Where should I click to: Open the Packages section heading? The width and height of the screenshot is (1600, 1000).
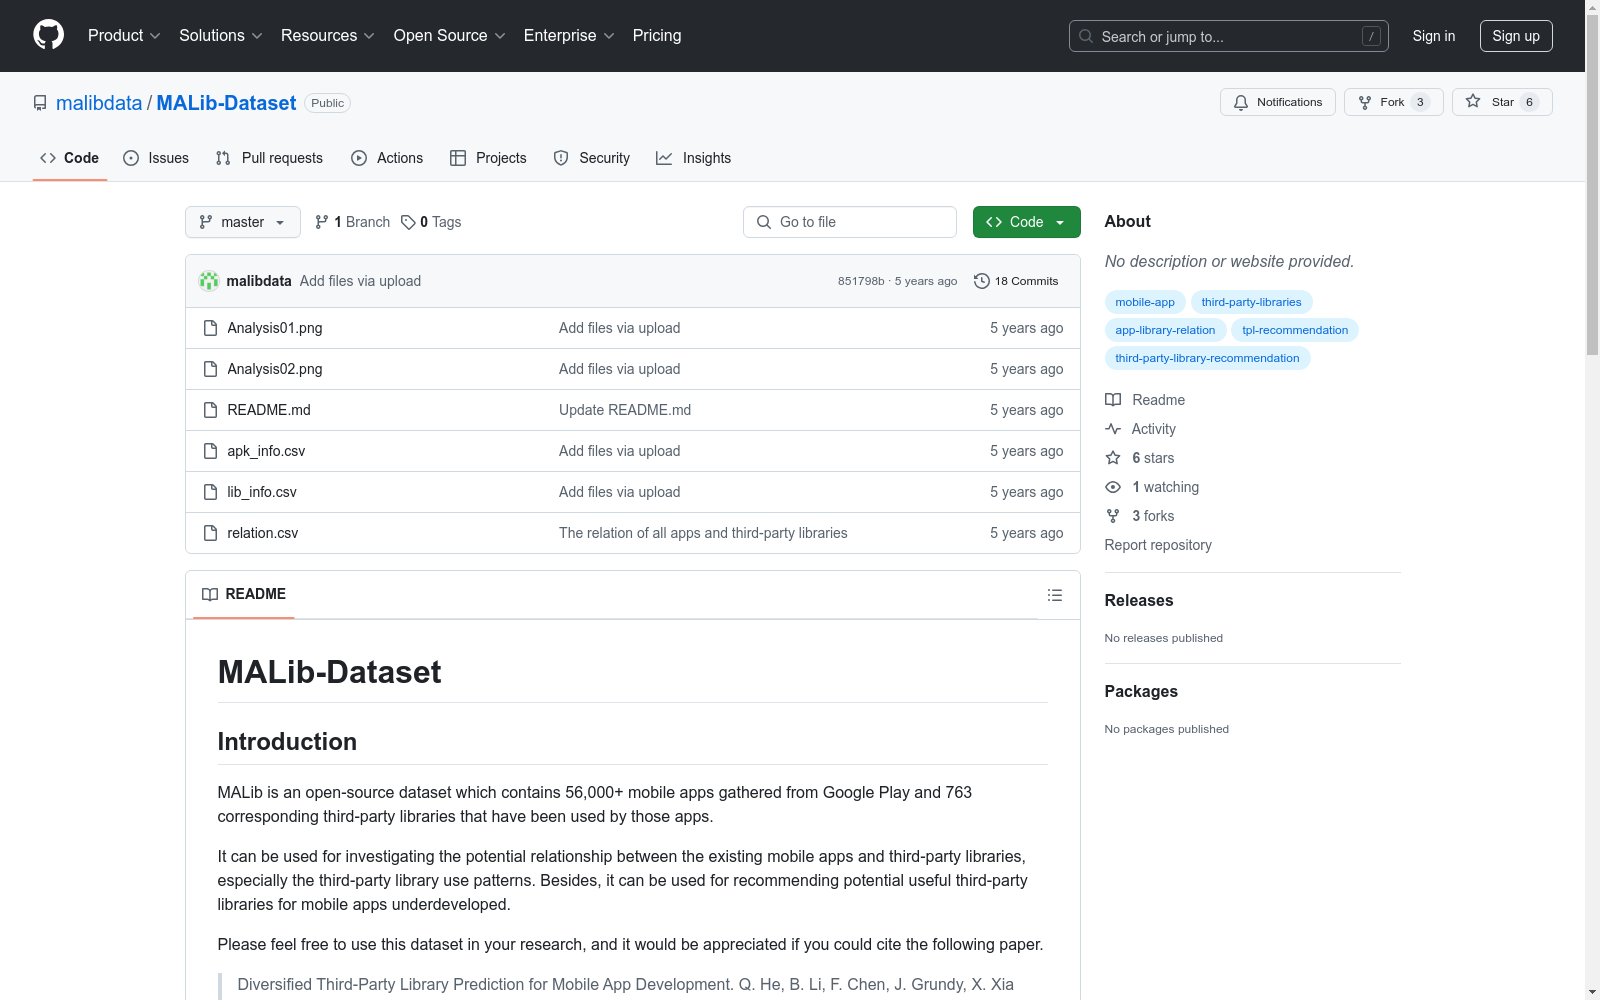[x=1141, y=691]
